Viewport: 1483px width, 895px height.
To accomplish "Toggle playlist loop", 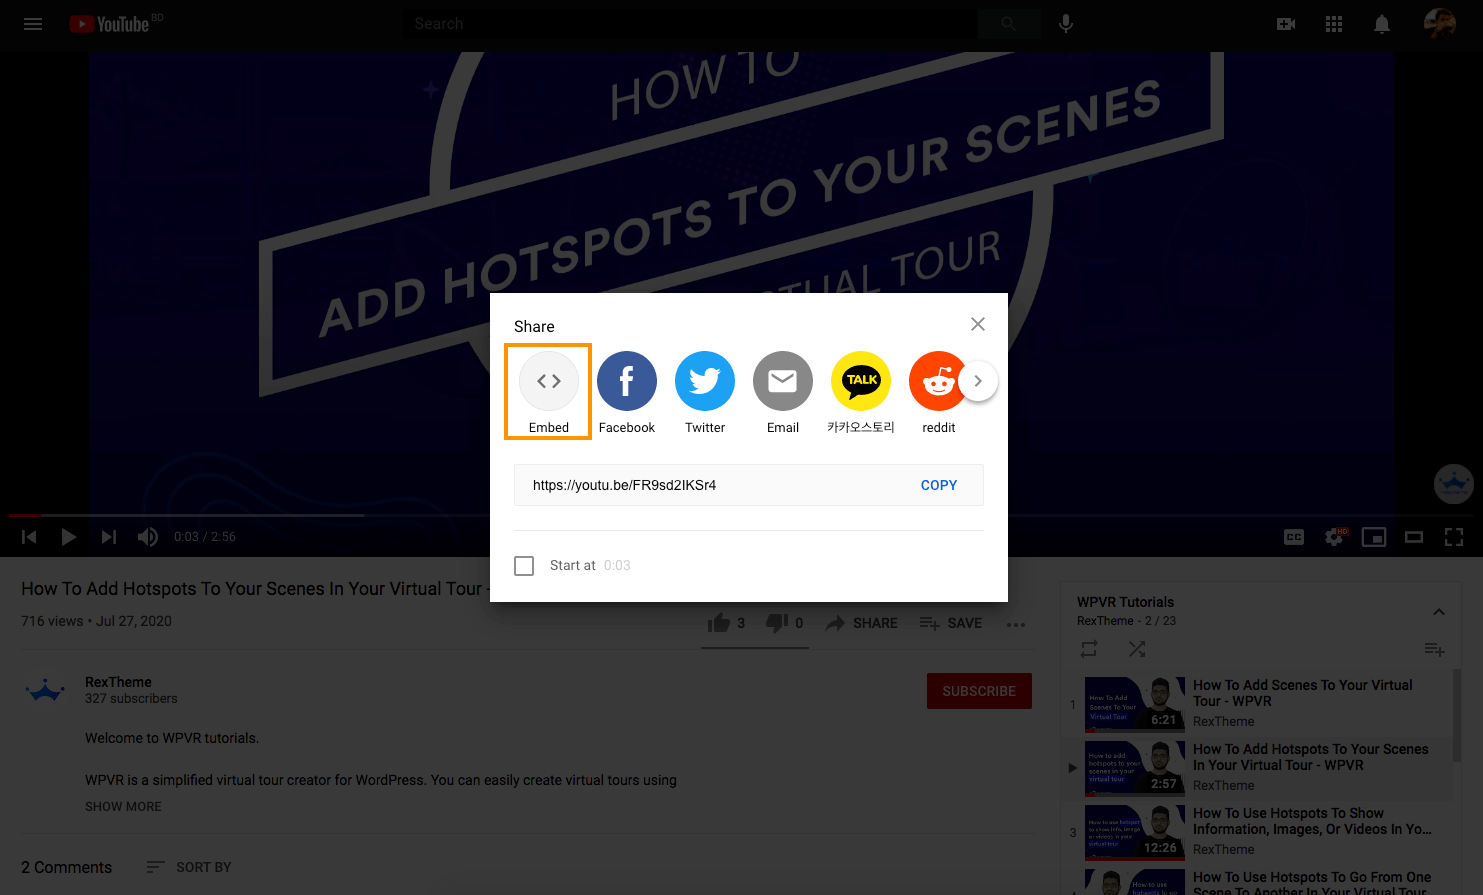I will pos(1089,649).
